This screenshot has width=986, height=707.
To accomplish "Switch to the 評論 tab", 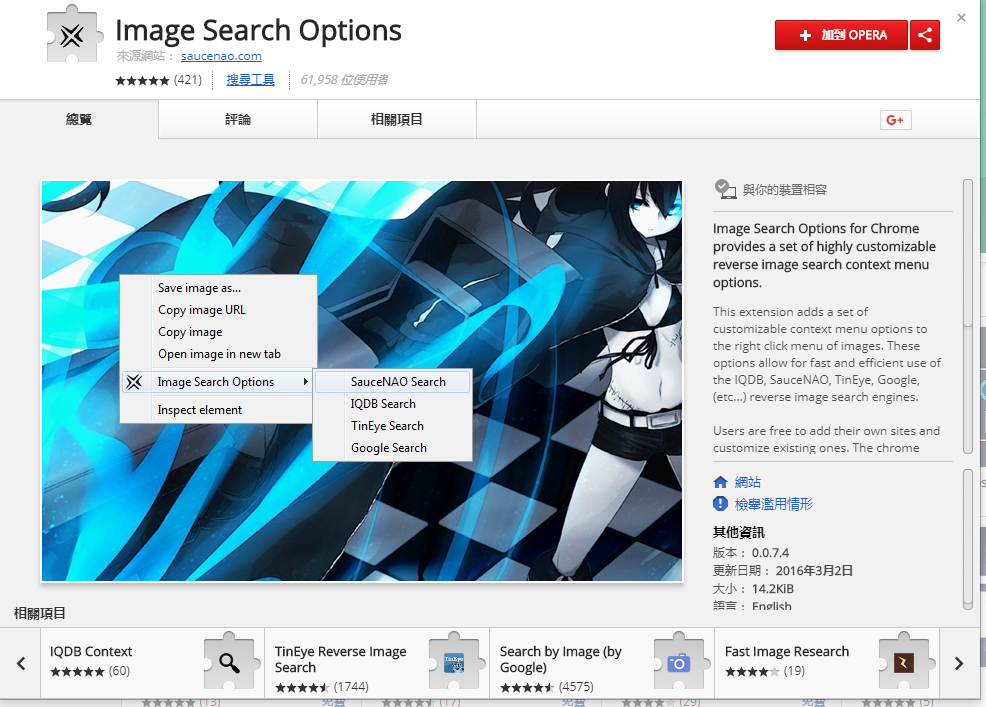I will (x=238, y=120).
